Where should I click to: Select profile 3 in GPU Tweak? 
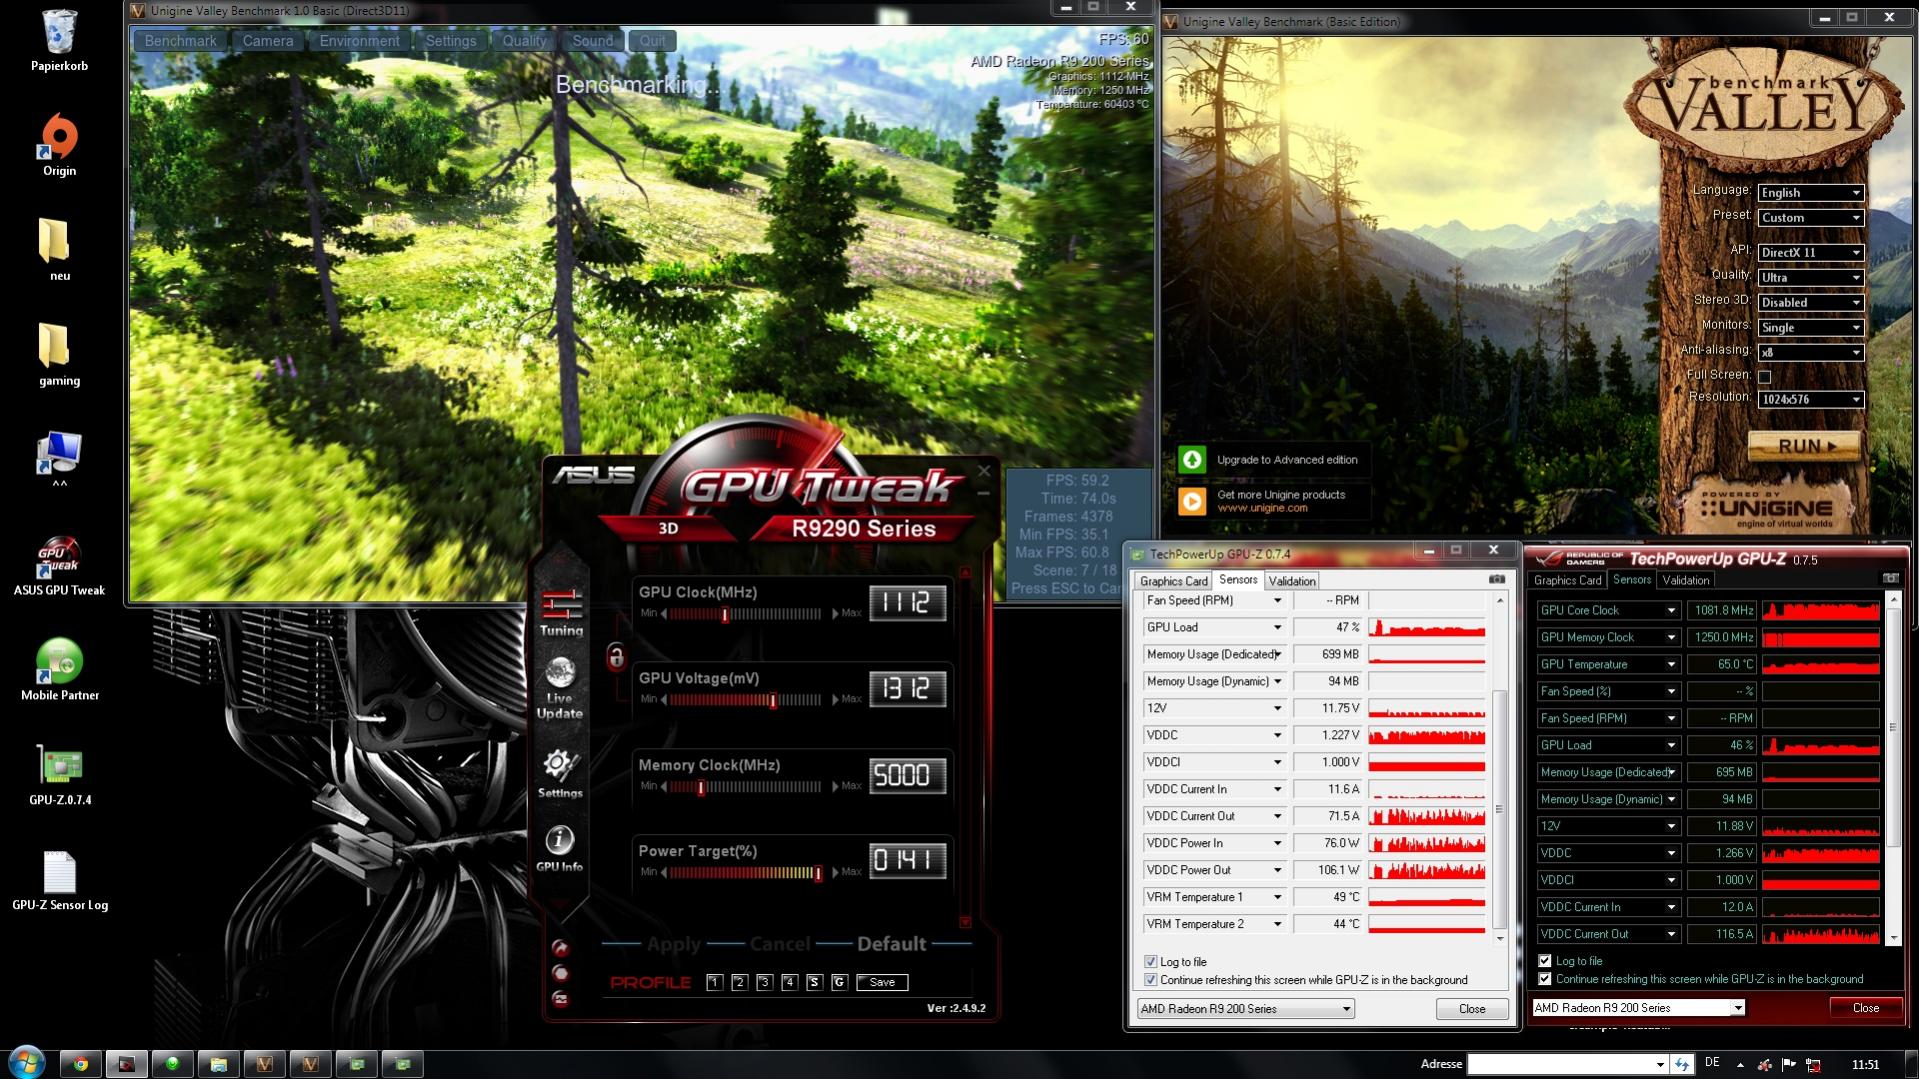pyautogui.click(x=764, y=982)
